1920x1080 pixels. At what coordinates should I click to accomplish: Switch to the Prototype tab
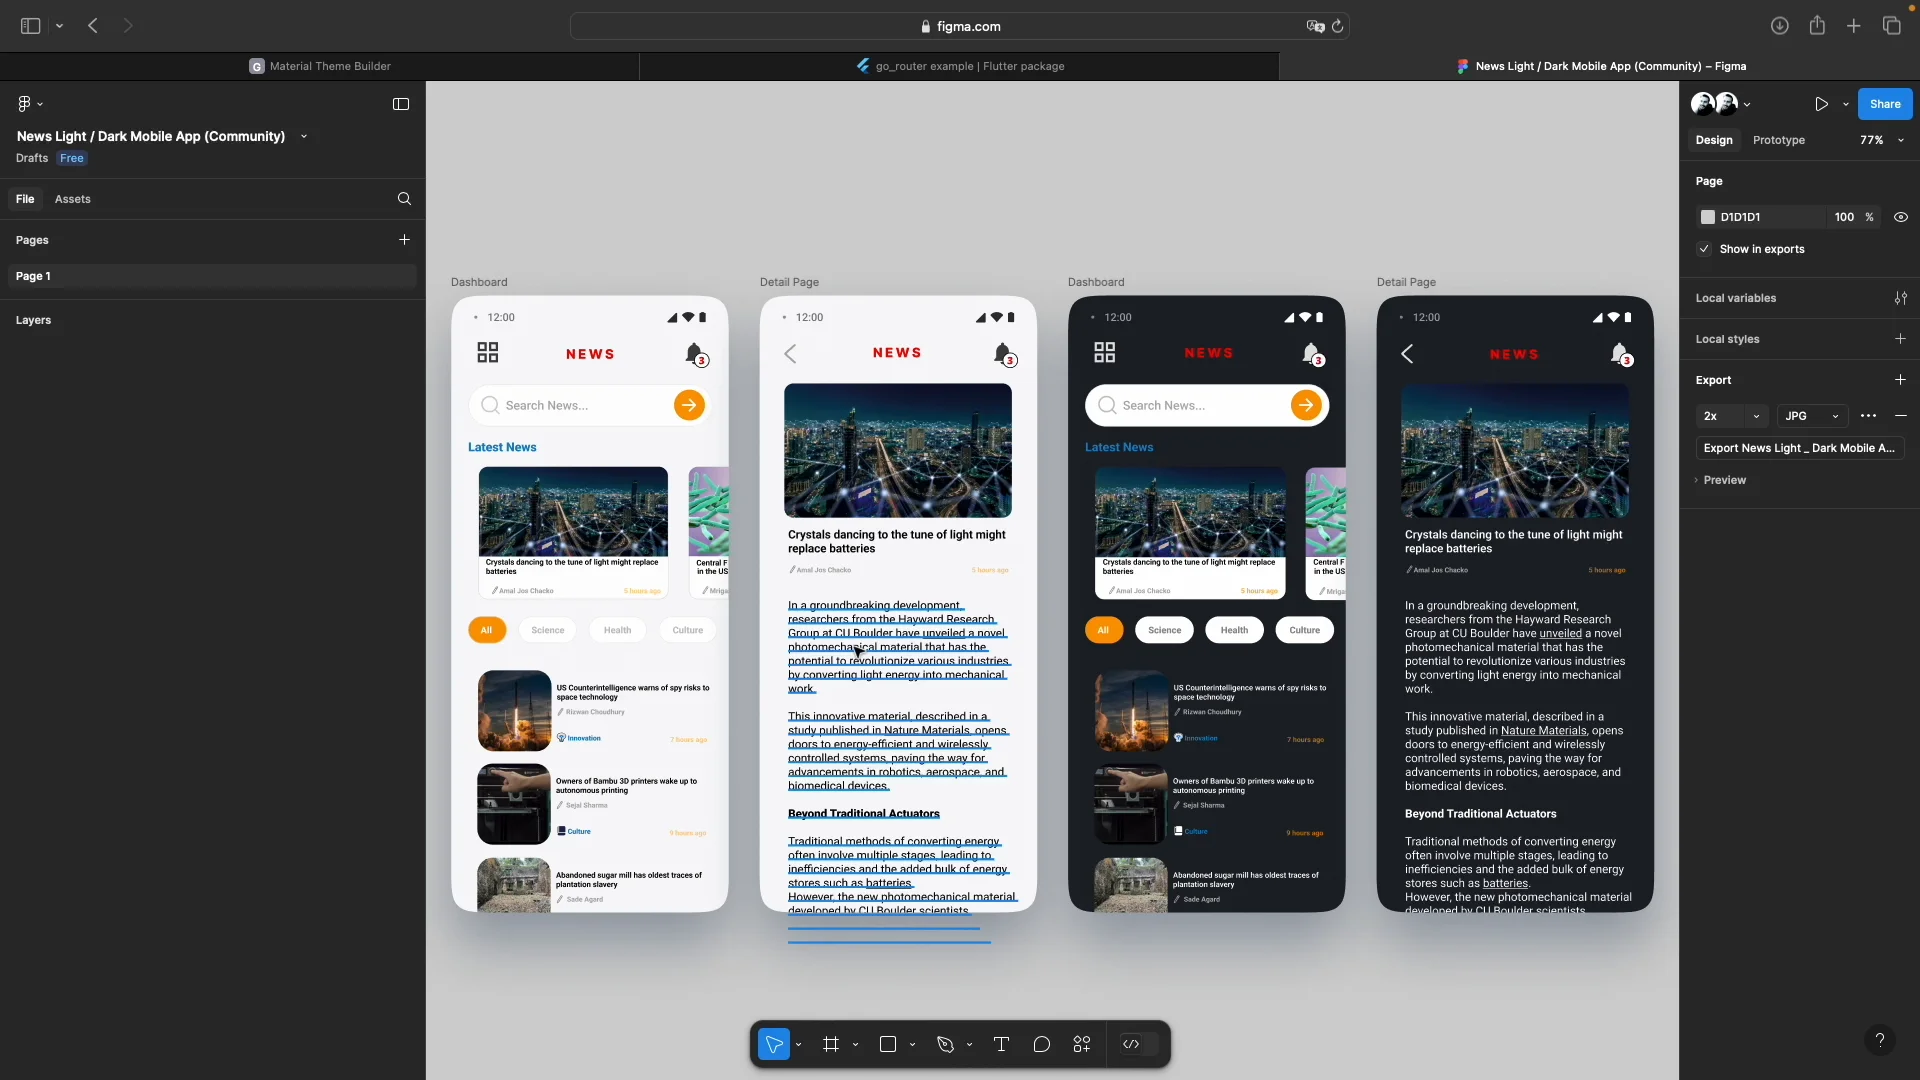click(x=1778, y=140)
